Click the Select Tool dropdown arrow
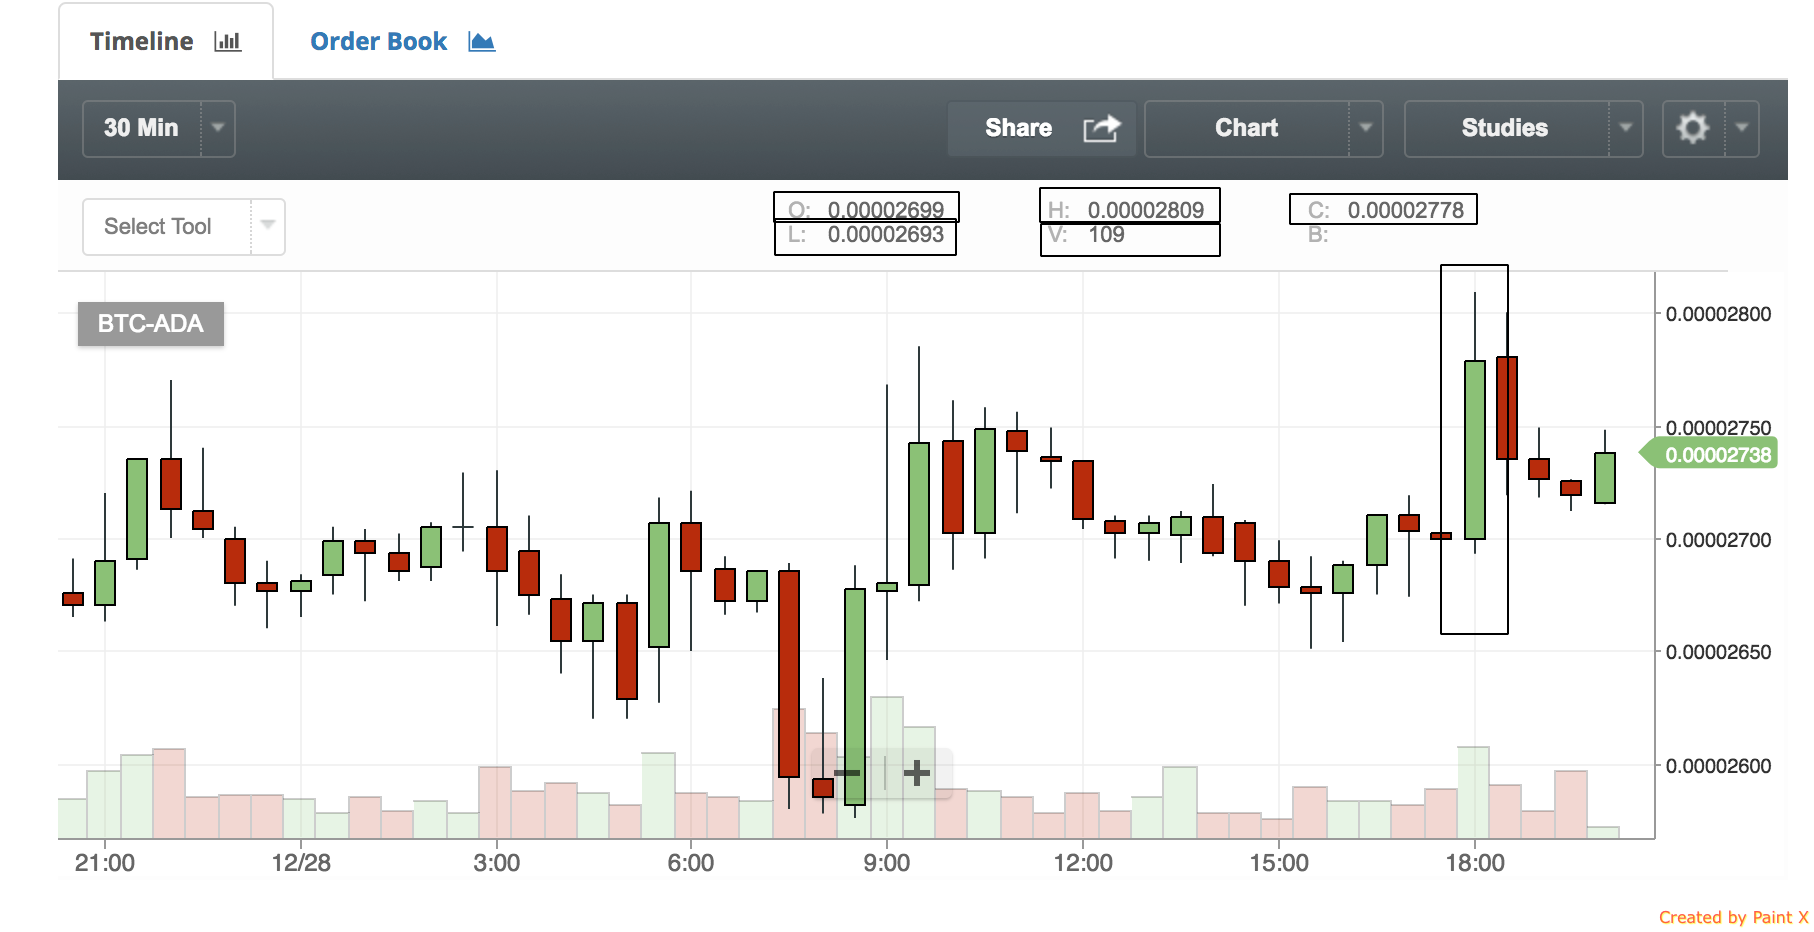This screenshot has height=932, width=1814. pos(268,225)
